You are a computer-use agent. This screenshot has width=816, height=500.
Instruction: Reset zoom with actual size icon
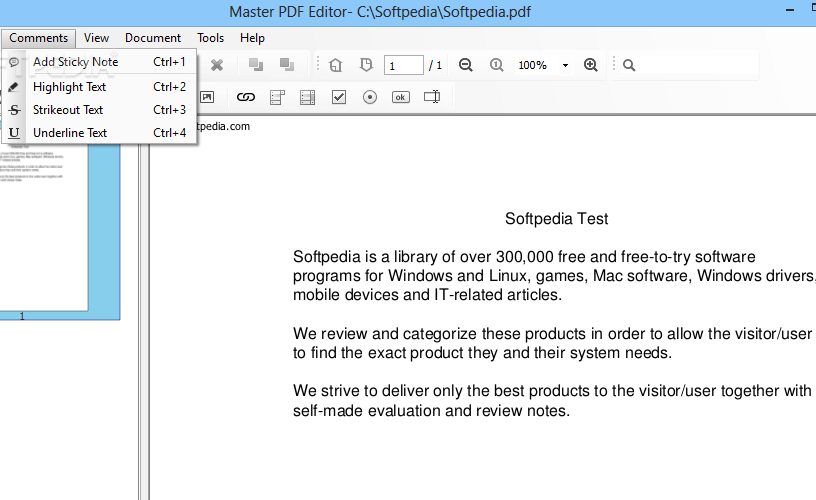pyautogui.click(x=496, y=65)
